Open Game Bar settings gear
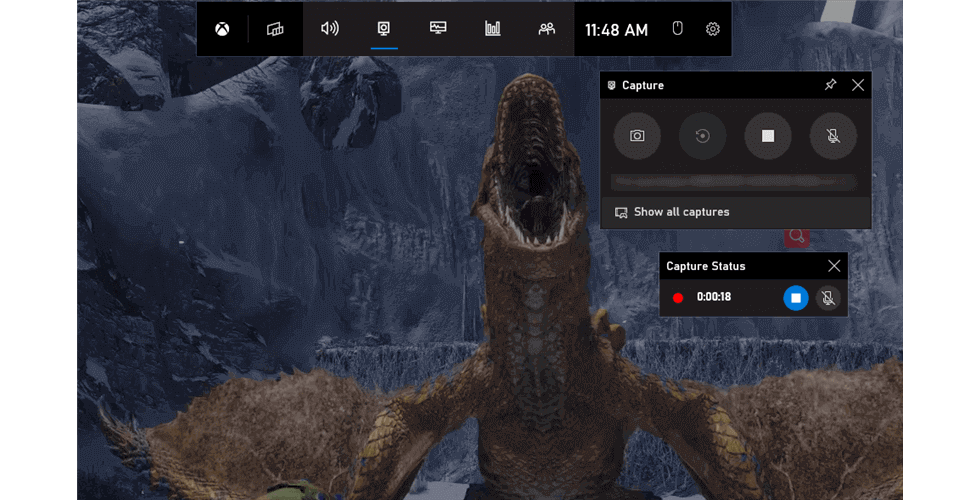Image resolution: width=980 pixels, height=500 pixels. pos(712,29)
